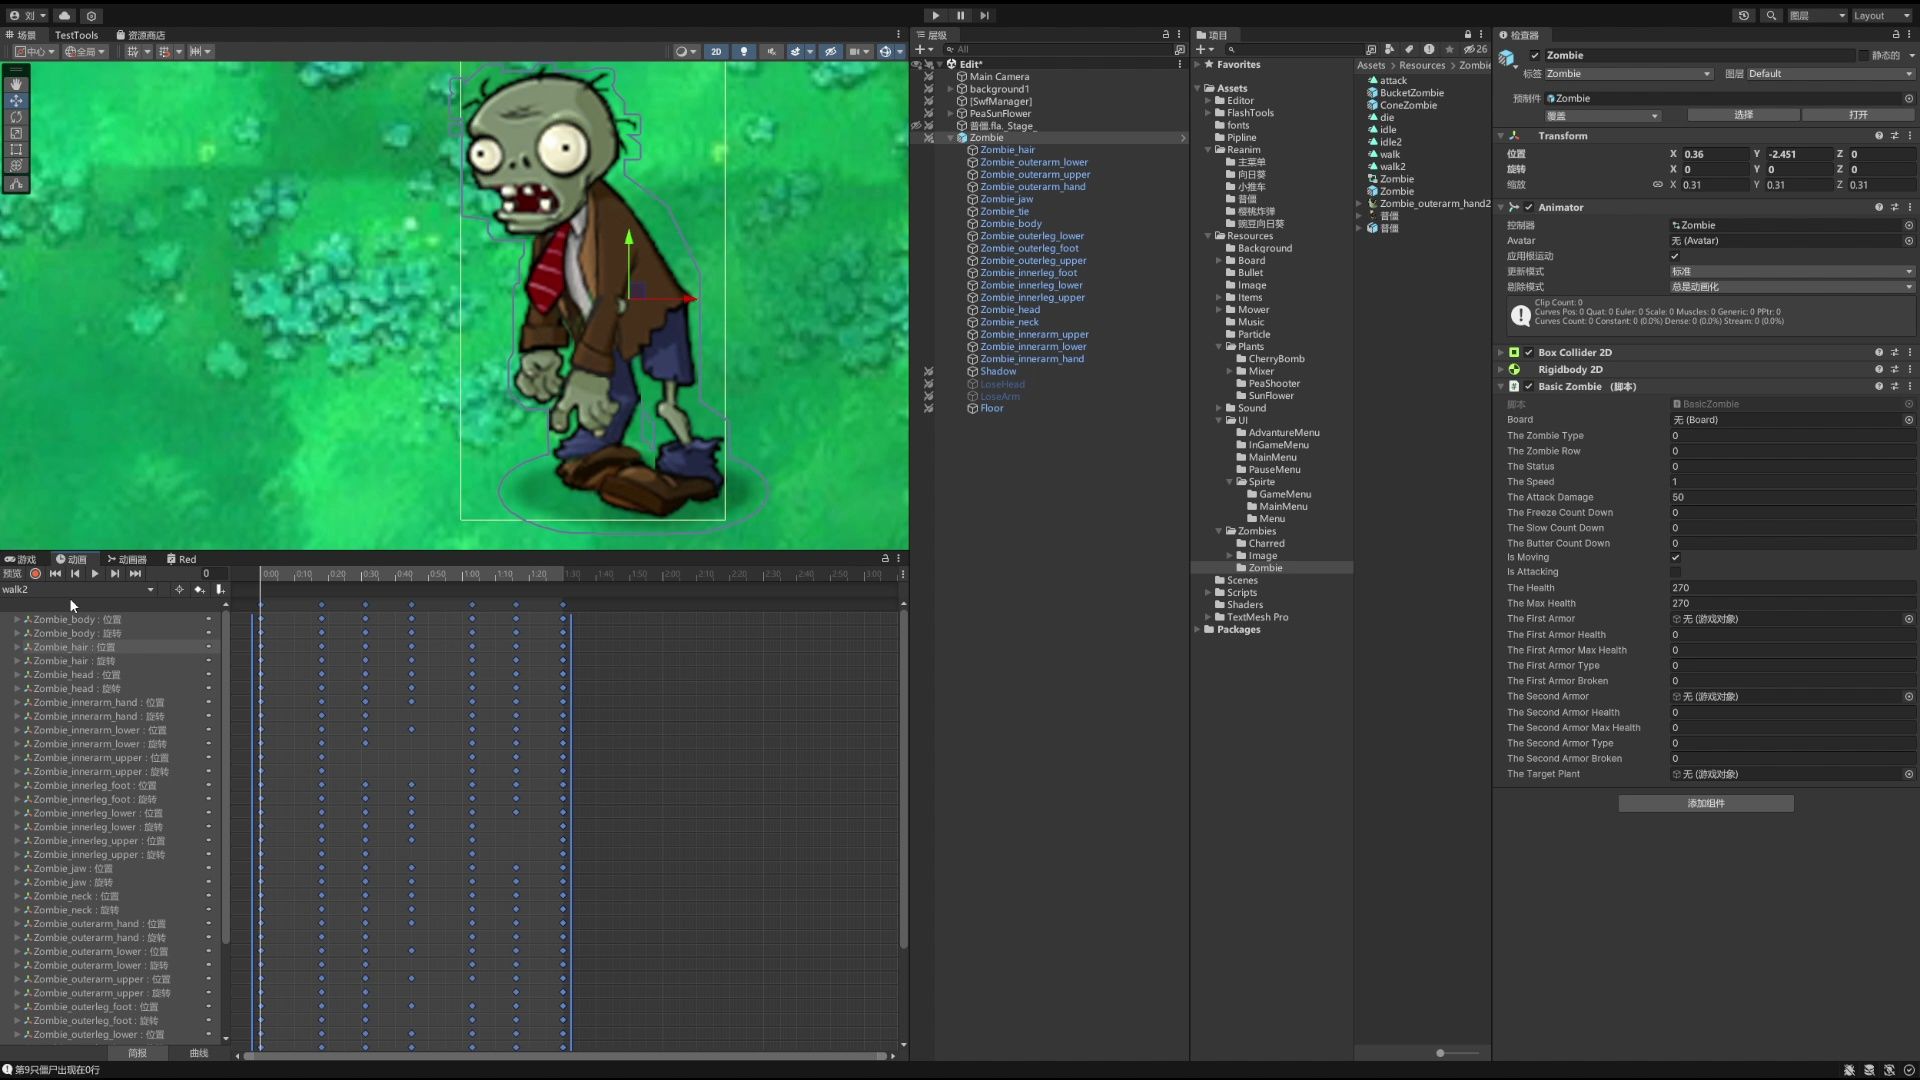Expand Zombie_body position property
This screenshot has width=1920, height=1080.
(17, 620)
